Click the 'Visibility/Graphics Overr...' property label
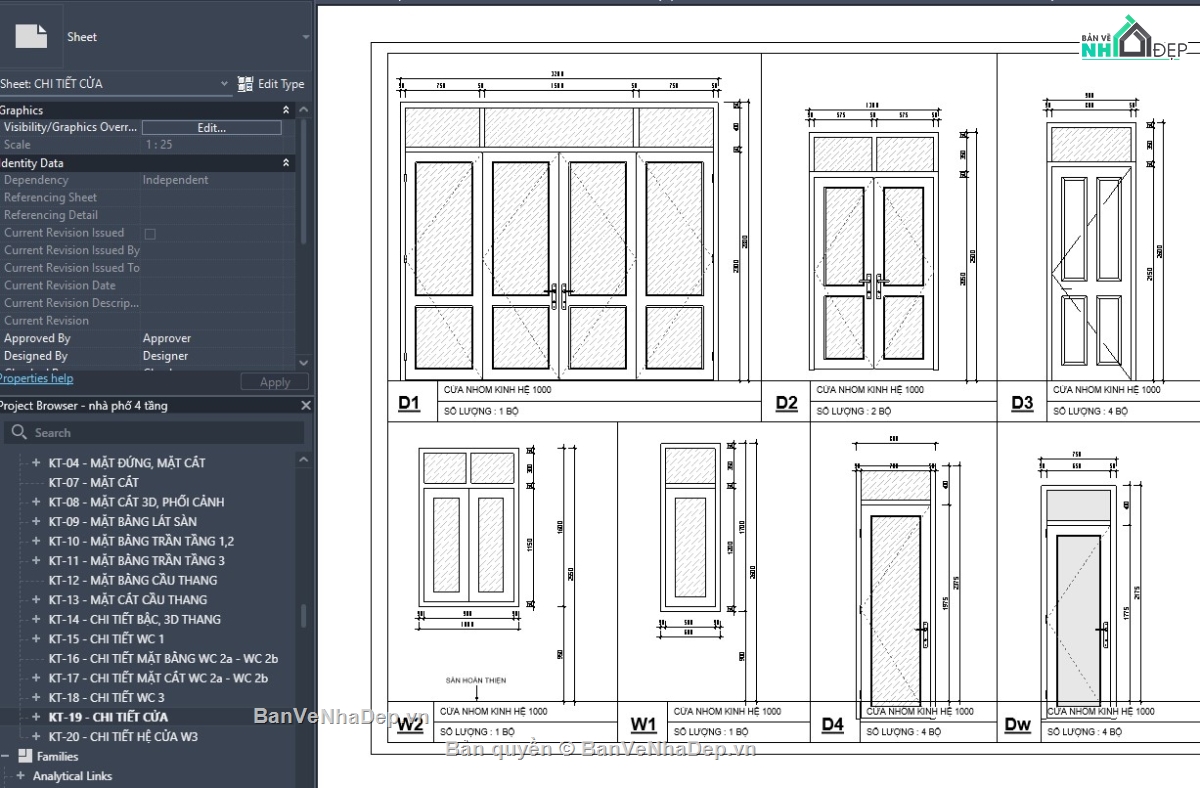 click(x=70, y=128)
